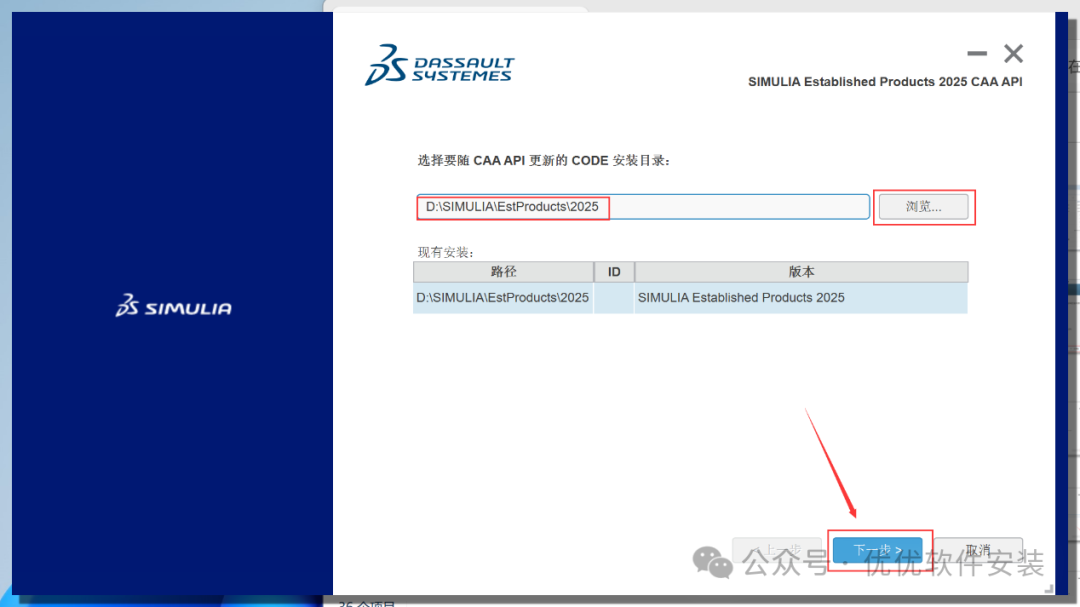Click the empty ID cell in install row
The height and width of the screenshot is (607, 1080).
pos(614,298)
